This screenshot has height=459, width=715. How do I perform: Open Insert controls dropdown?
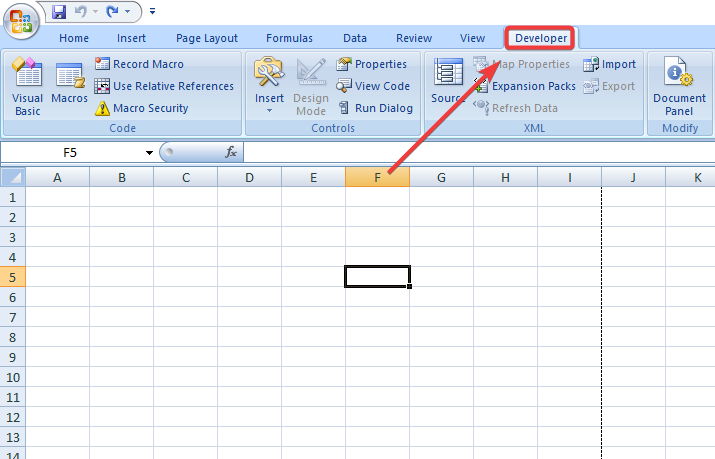[269, 86]
